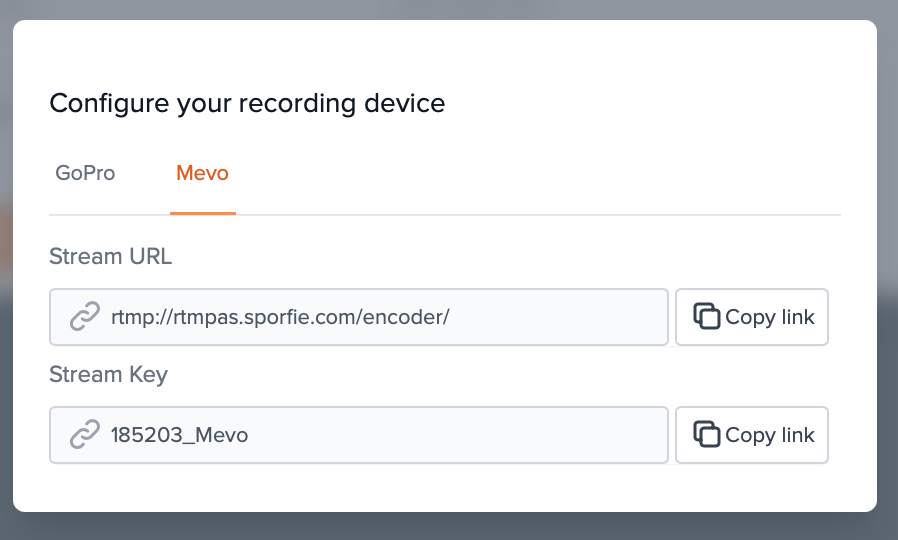The image size is (898, 540).
Task: Click the Configure your recording device heading
Action: (247, 103)
